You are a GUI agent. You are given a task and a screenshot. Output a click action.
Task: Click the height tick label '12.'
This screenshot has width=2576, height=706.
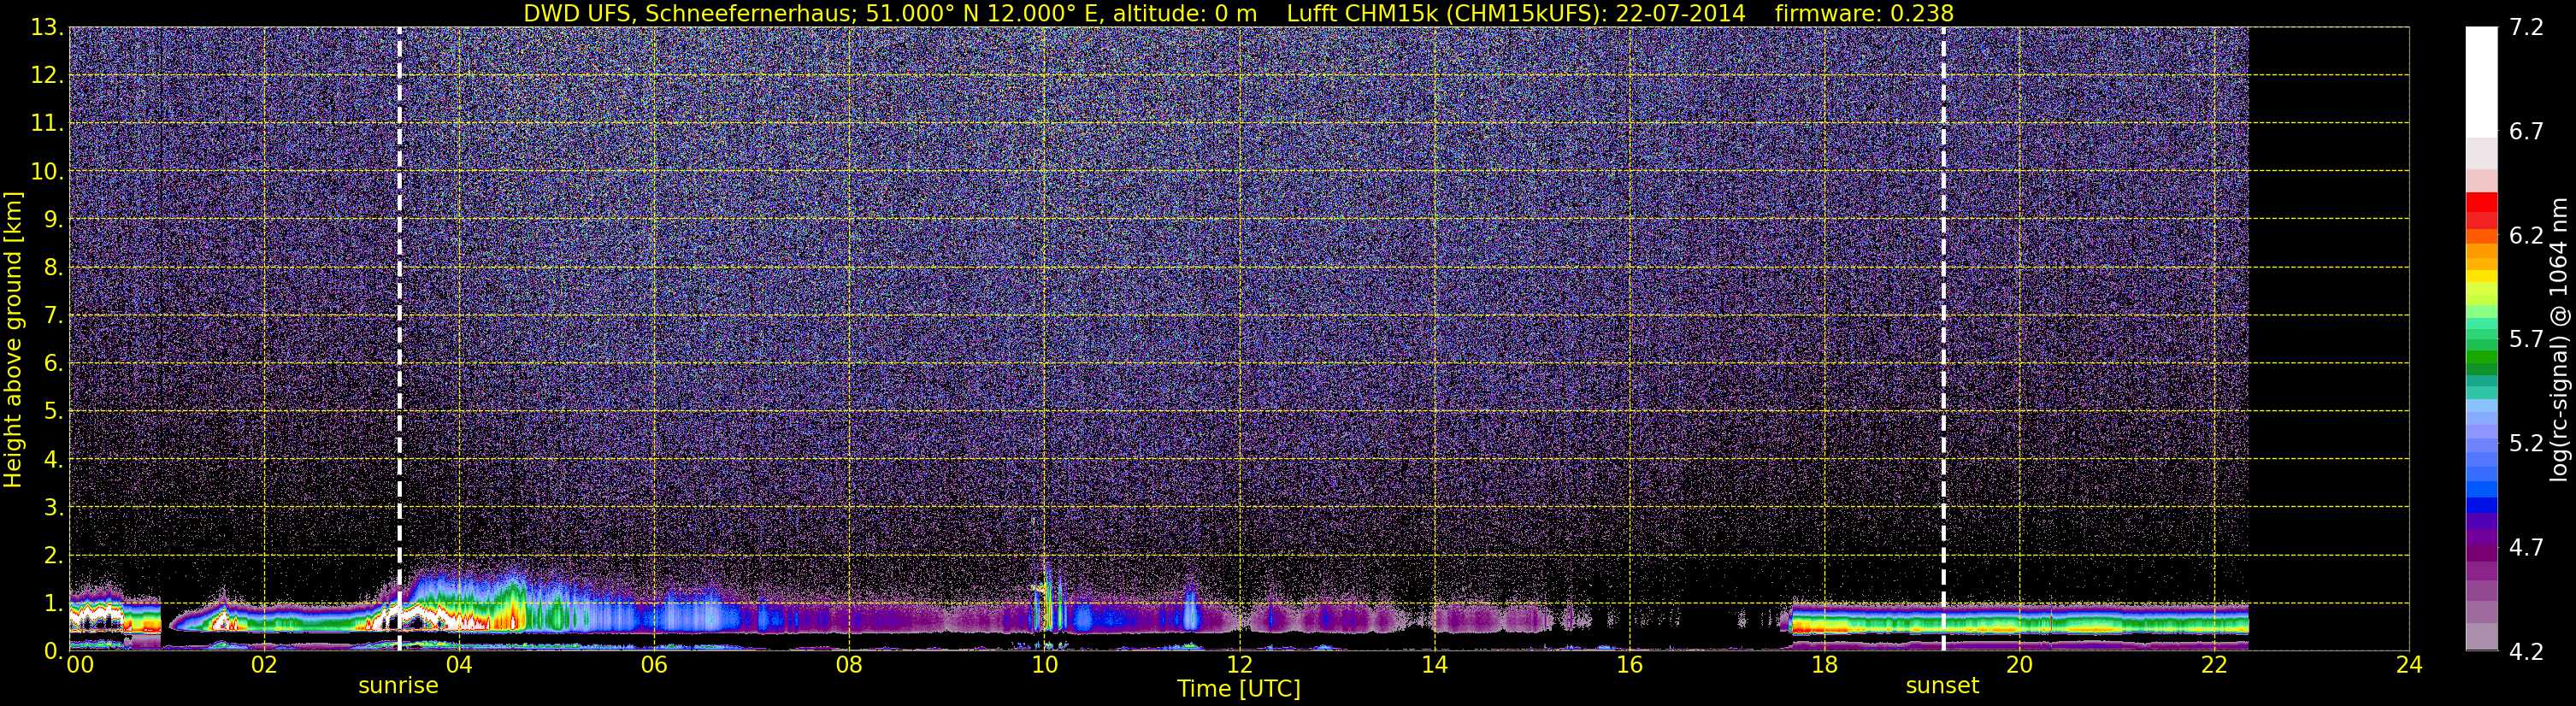[x=47, y=76]
